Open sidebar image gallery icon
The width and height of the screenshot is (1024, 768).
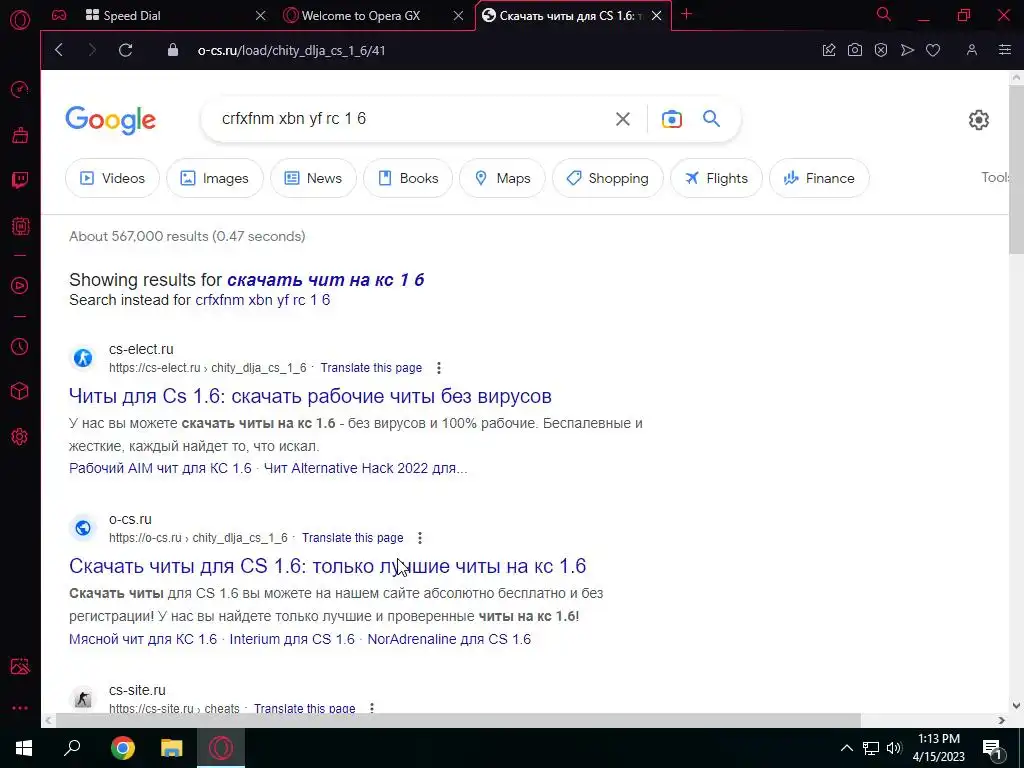(x=20, y=666)
